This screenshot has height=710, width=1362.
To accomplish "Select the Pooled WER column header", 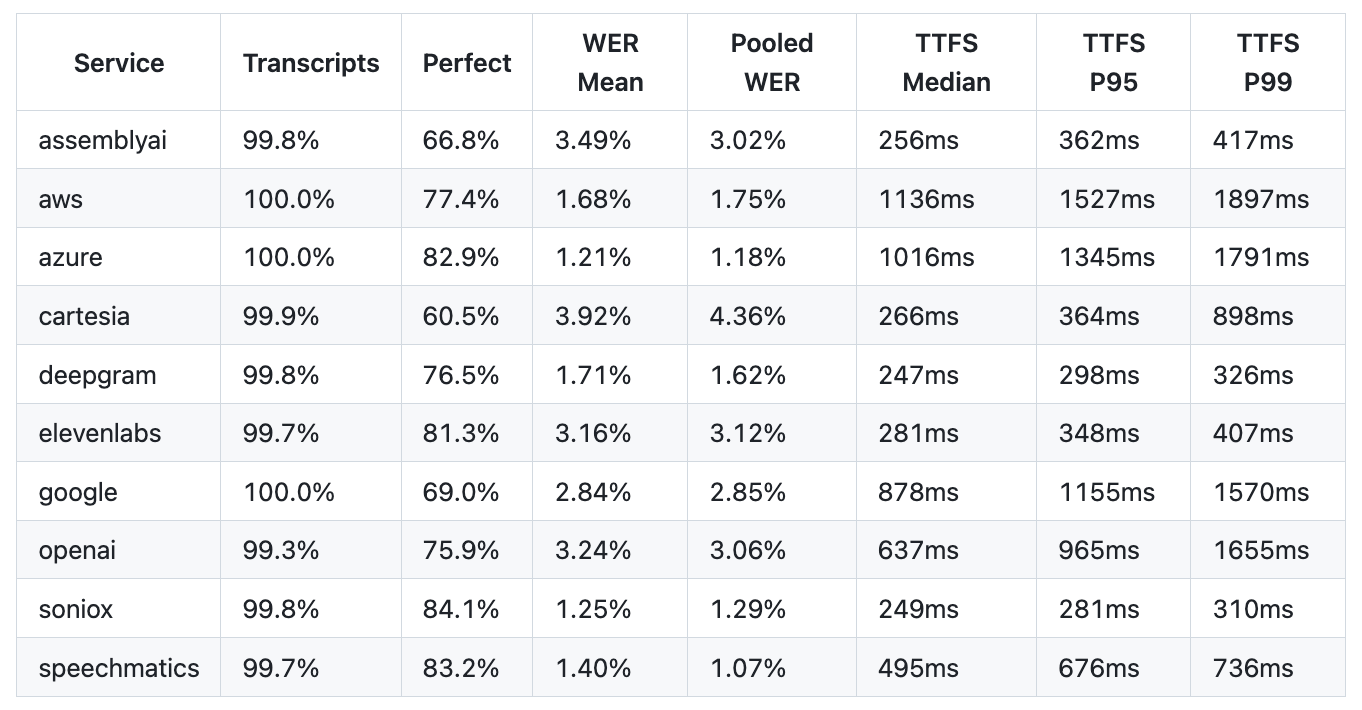I will point(772,63).
